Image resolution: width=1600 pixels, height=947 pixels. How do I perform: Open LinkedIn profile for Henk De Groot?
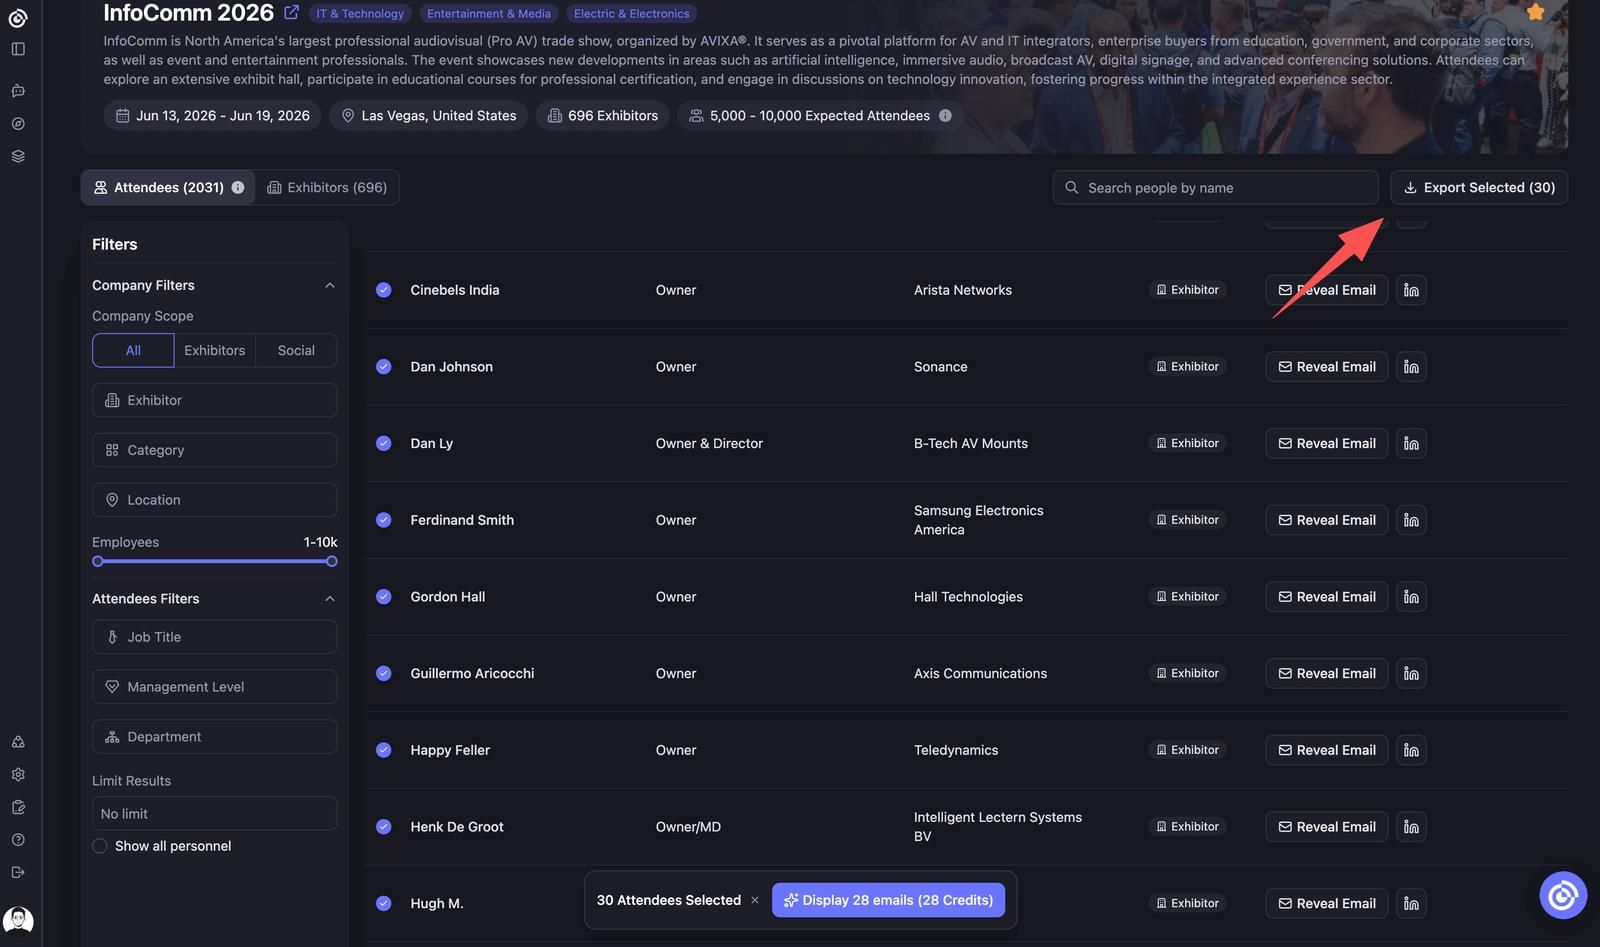[x=1411, y=827]
